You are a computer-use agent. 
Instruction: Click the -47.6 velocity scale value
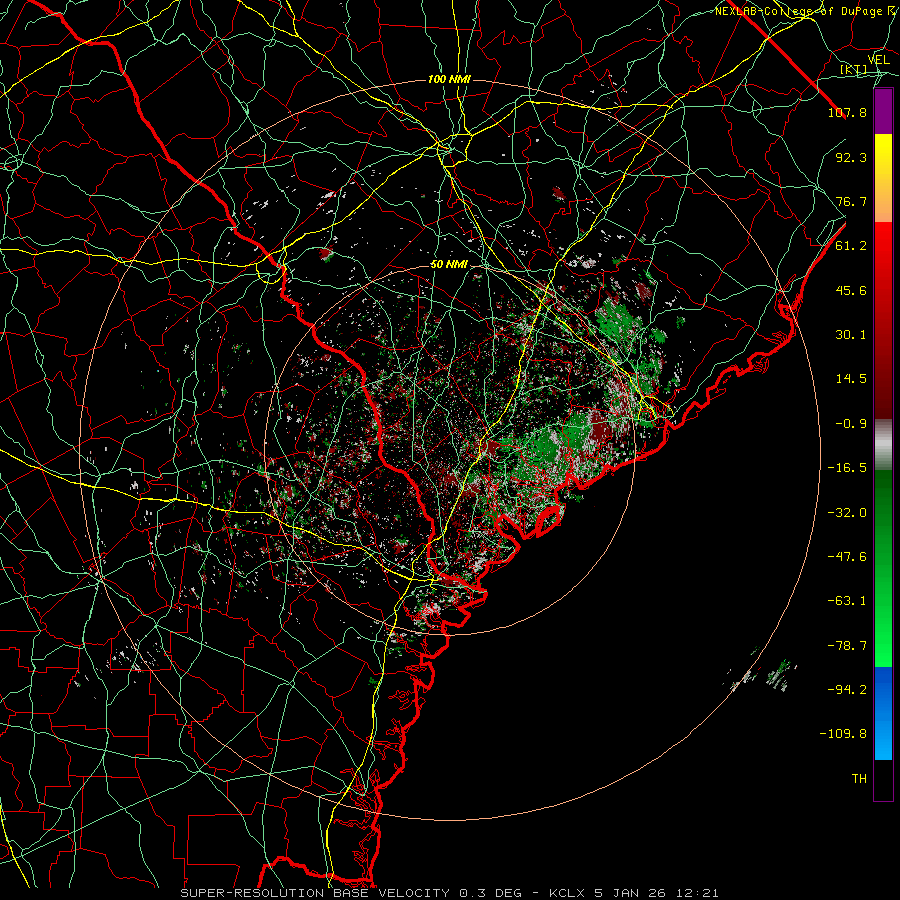pos(847,557)
